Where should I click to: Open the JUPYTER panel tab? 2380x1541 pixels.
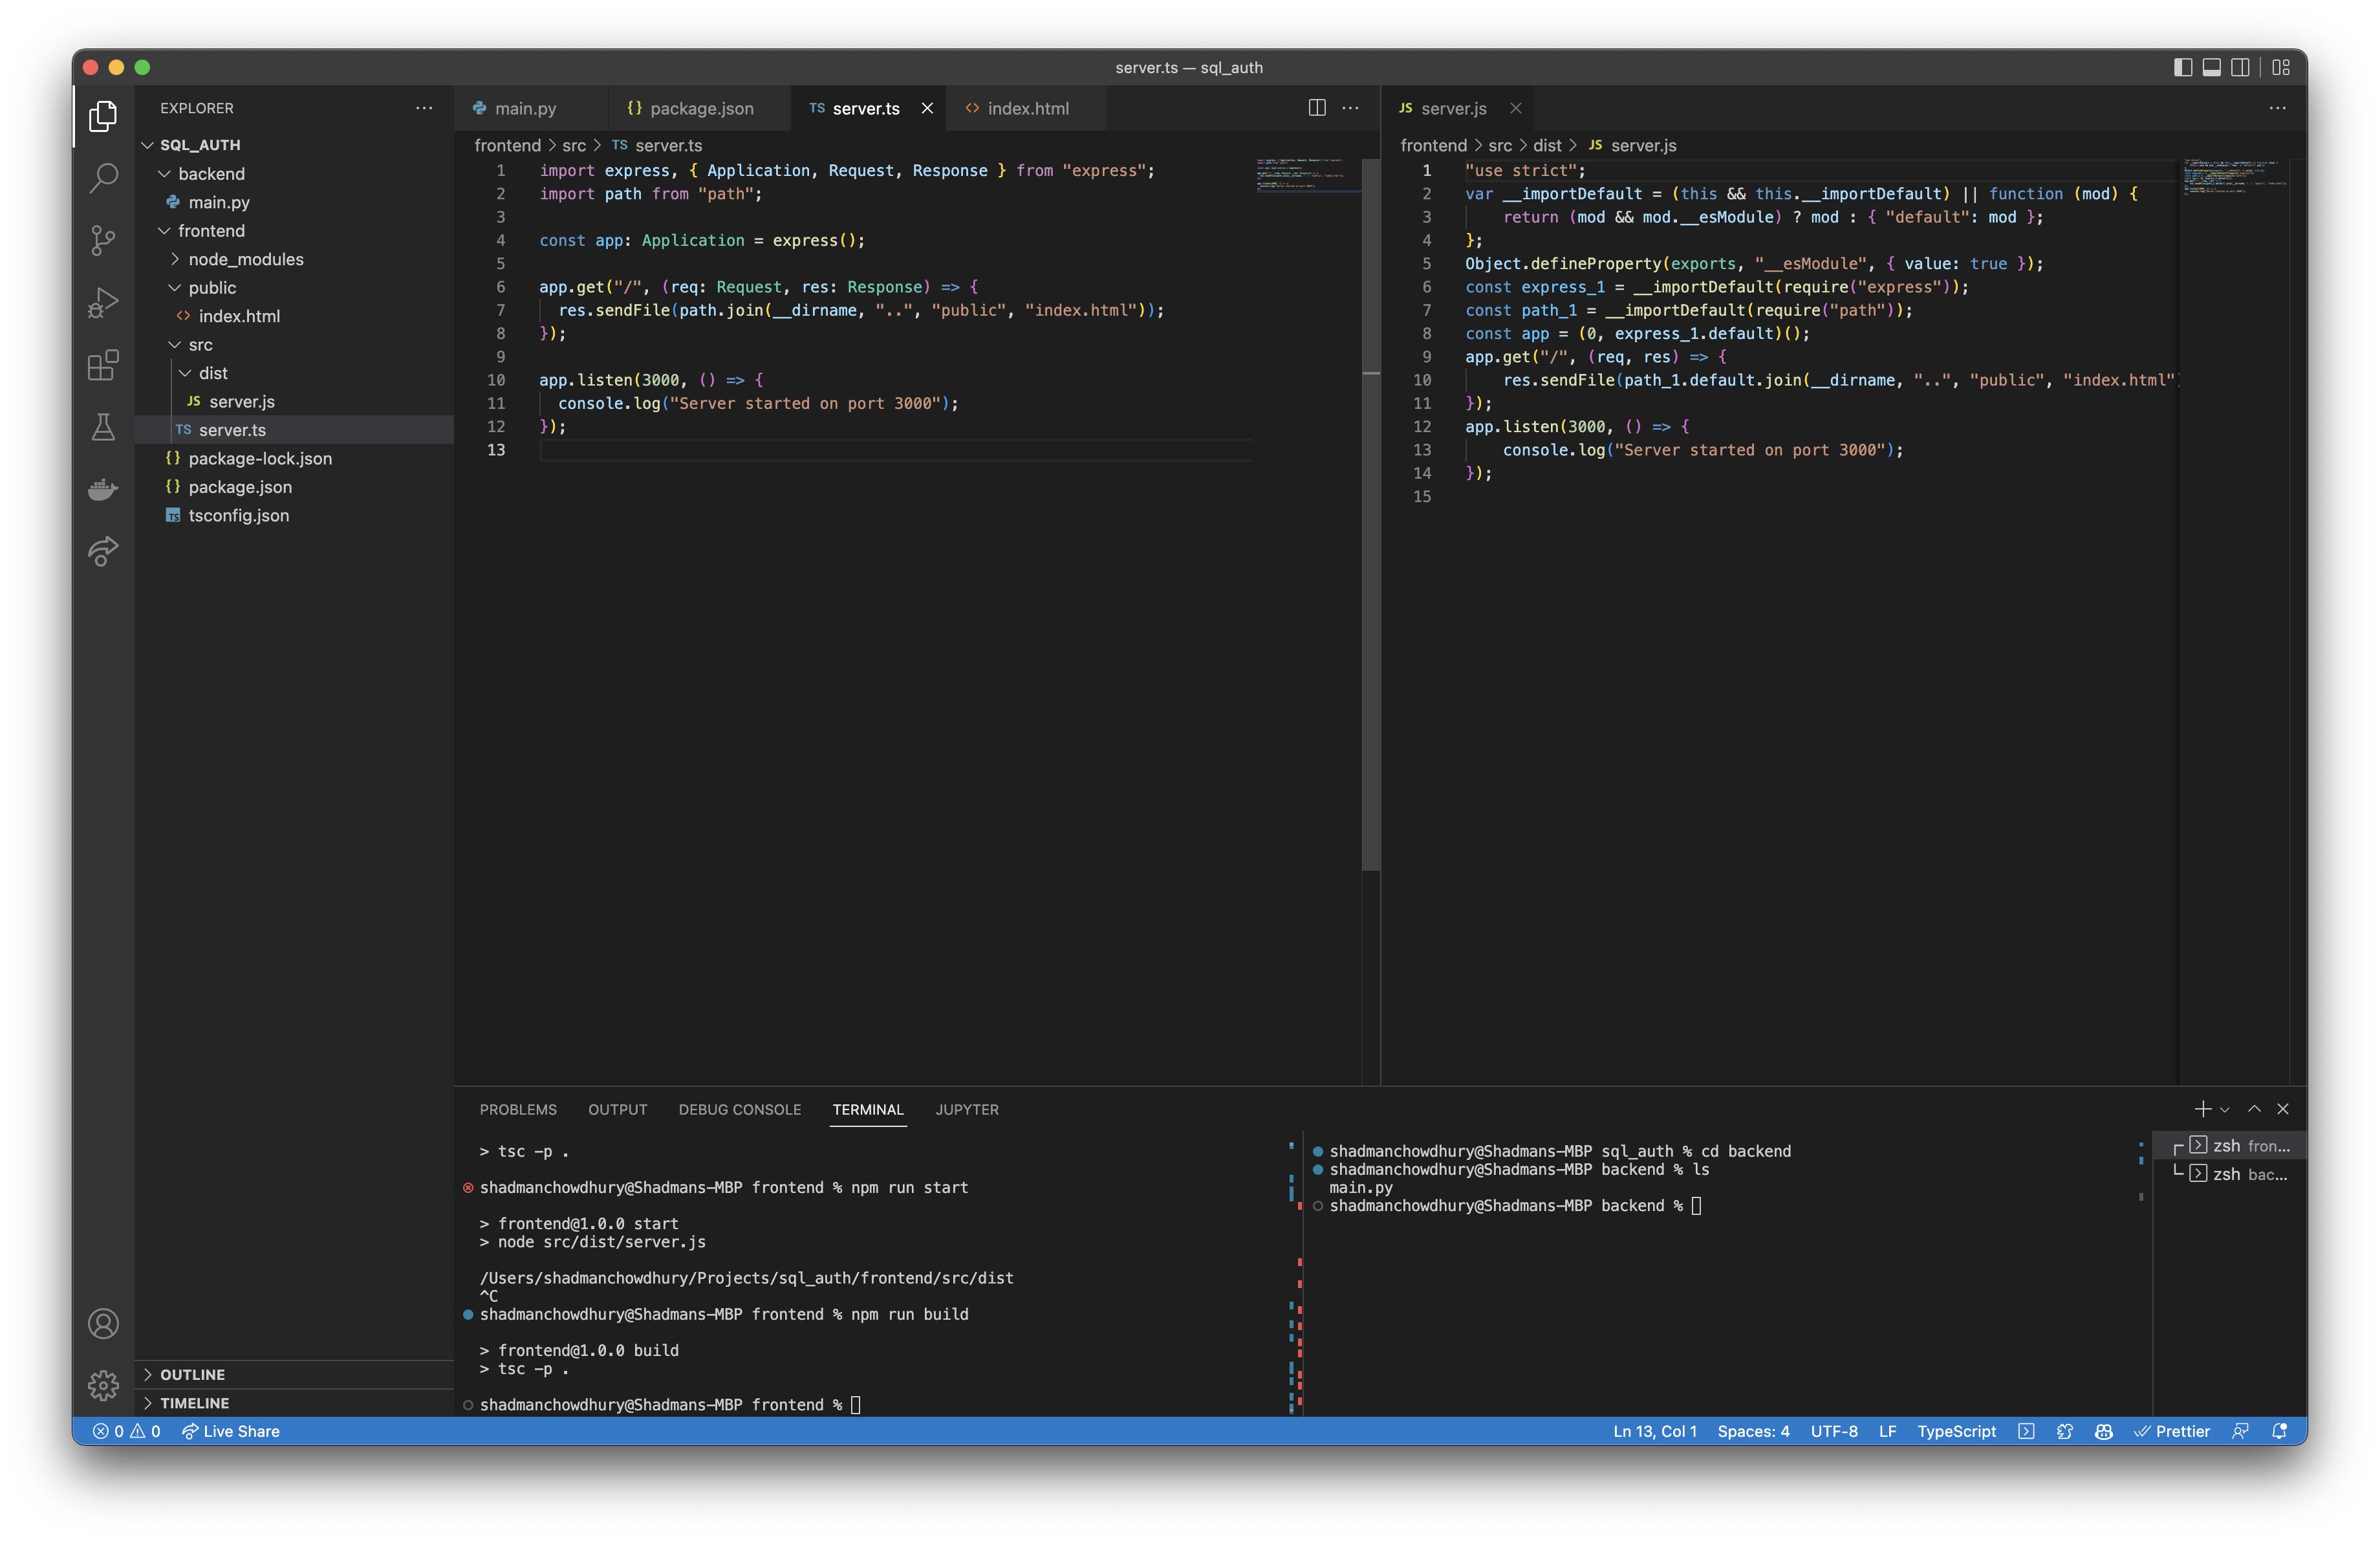point(966,1109)
